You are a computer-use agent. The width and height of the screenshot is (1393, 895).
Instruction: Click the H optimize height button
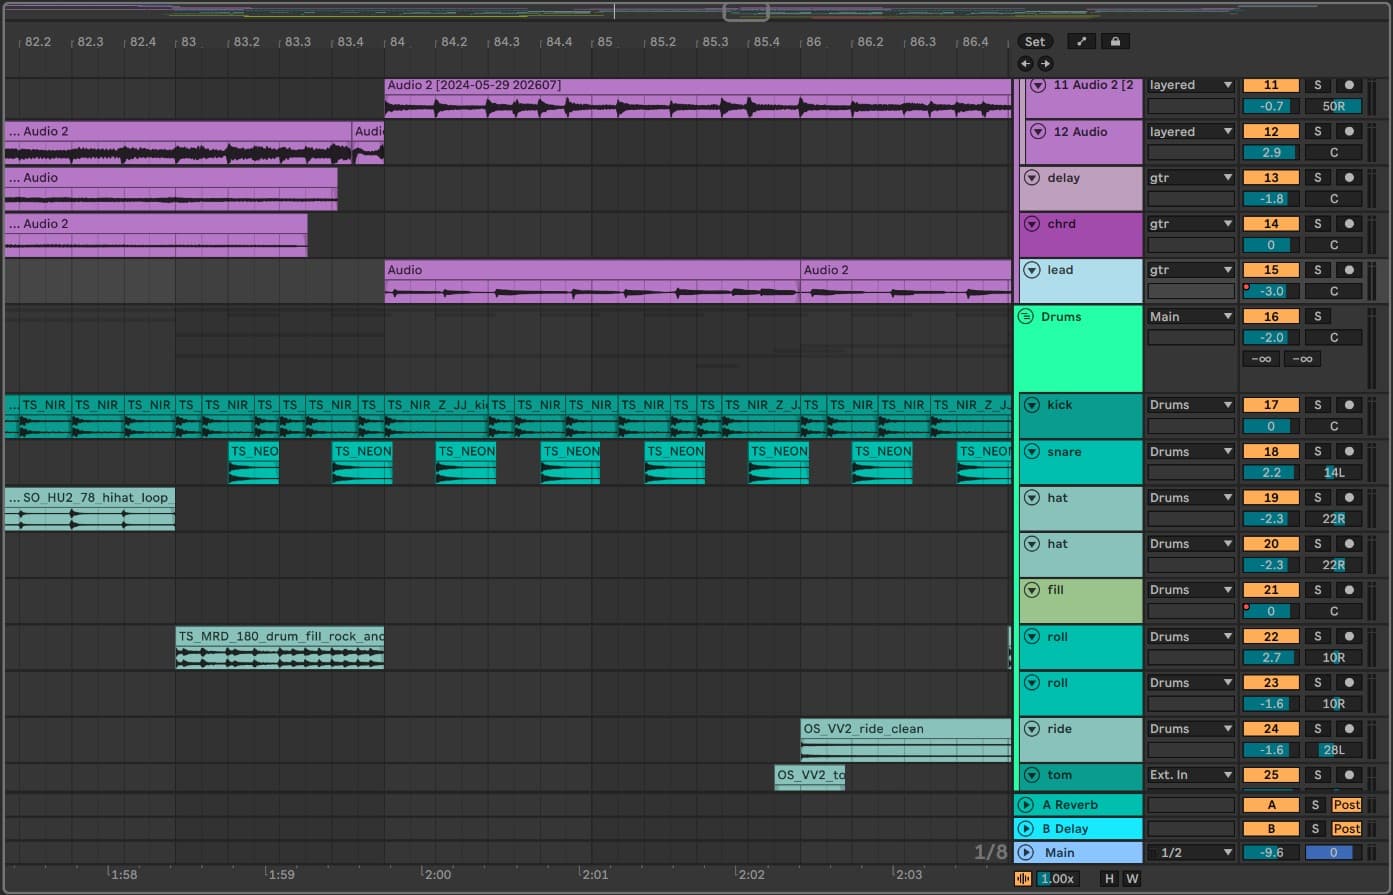(1108, 878)
